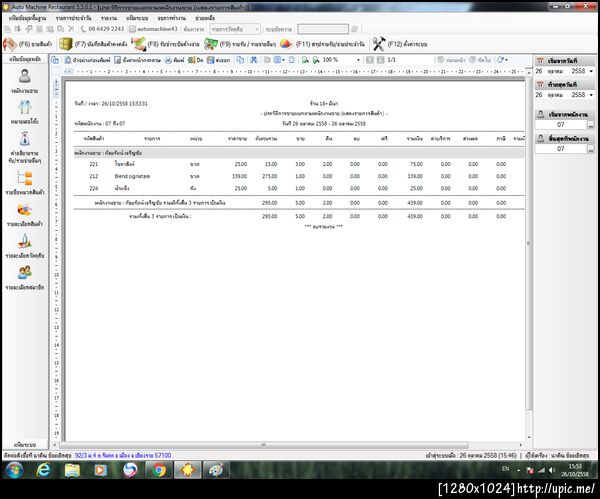Click the Blend signature item cell

(x=132, y=176)
